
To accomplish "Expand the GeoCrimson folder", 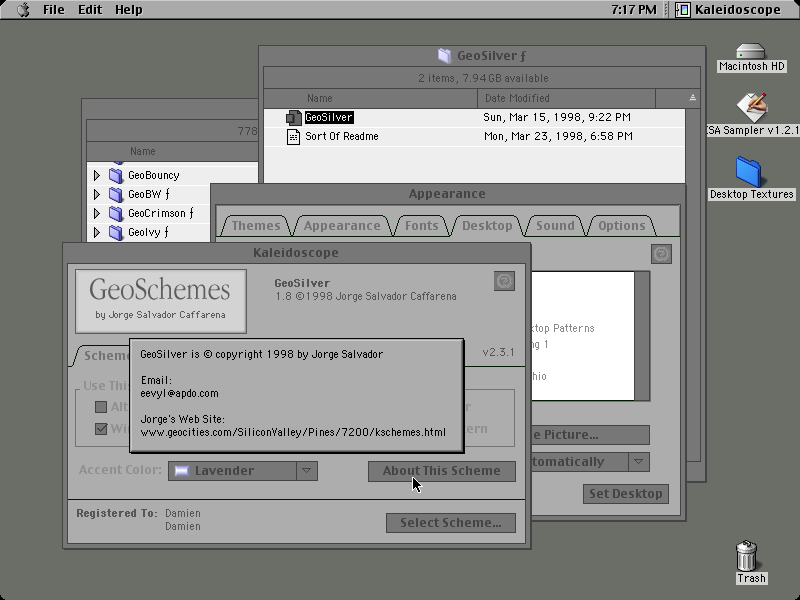I will 96,213.
